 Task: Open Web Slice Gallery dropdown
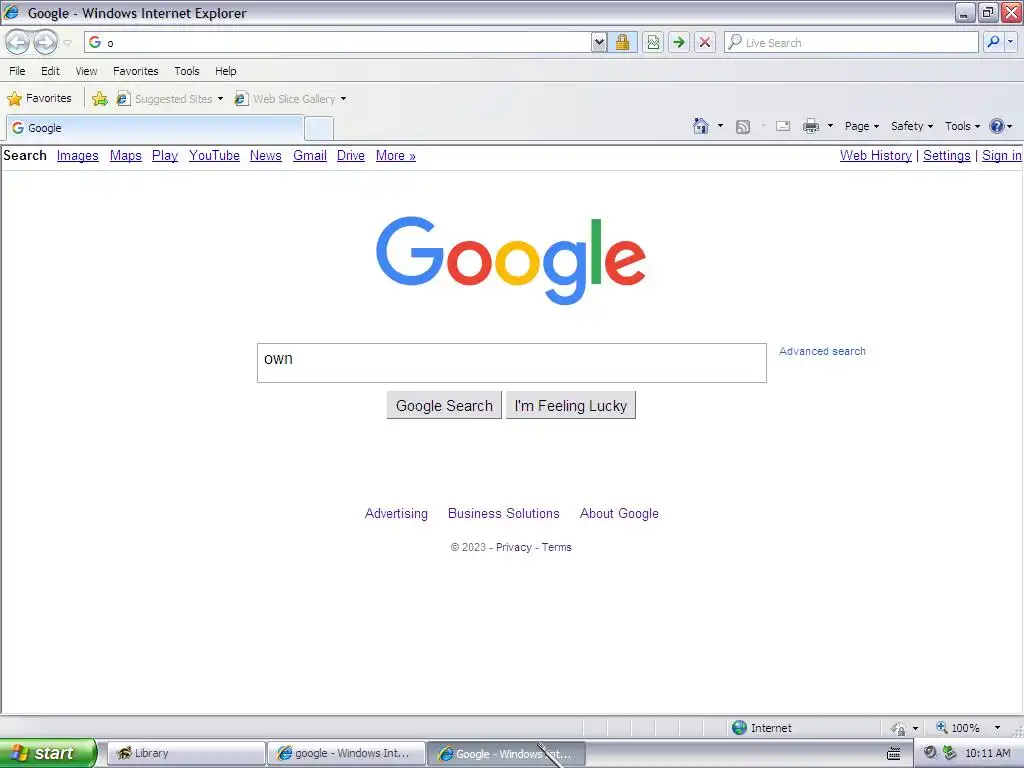[x=291, y=99]
